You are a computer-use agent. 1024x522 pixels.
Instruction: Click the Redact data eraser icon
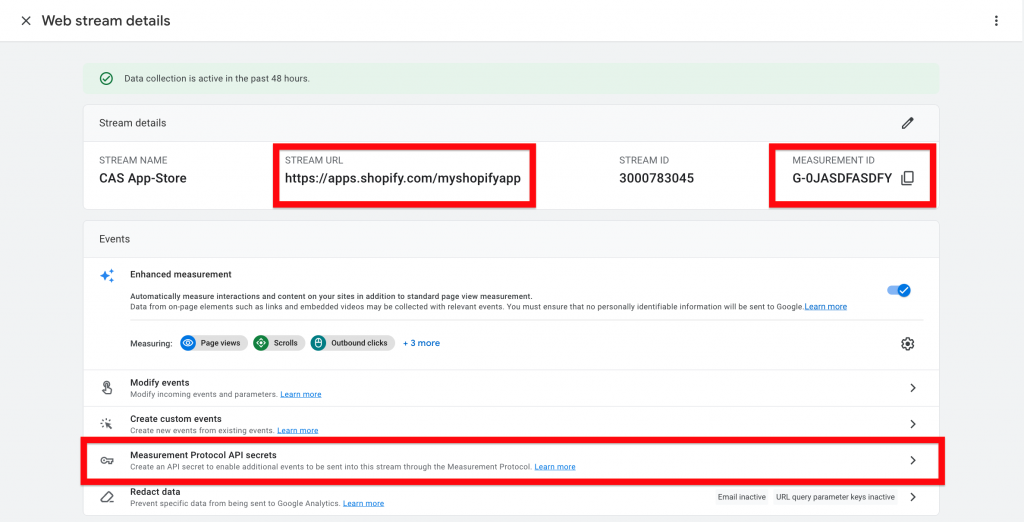click(x=107, y=497)
